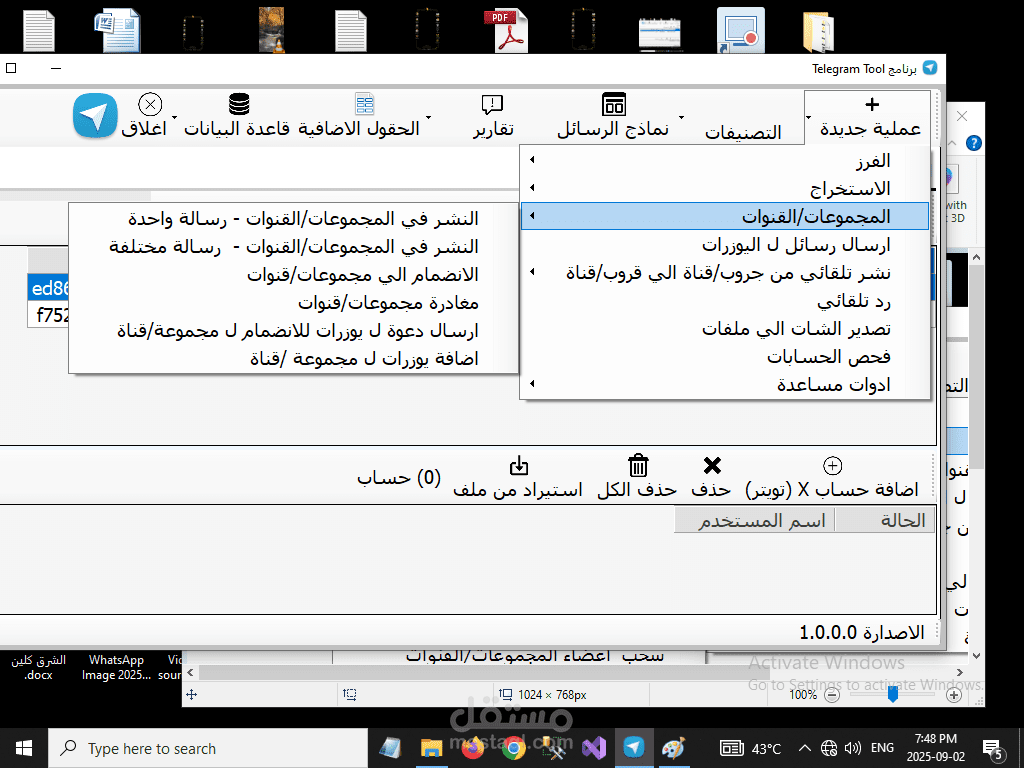This screenshot has width=1024, height=768.
Task: Open قاعدة البيانات database icon
Action: point(239,104)
